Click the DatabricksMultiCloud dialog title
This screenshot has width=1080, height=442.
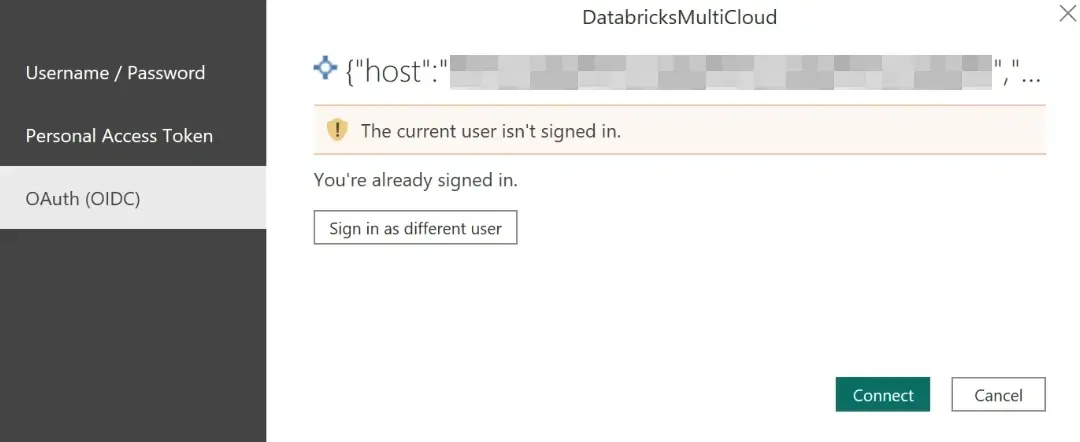(679, 17)
